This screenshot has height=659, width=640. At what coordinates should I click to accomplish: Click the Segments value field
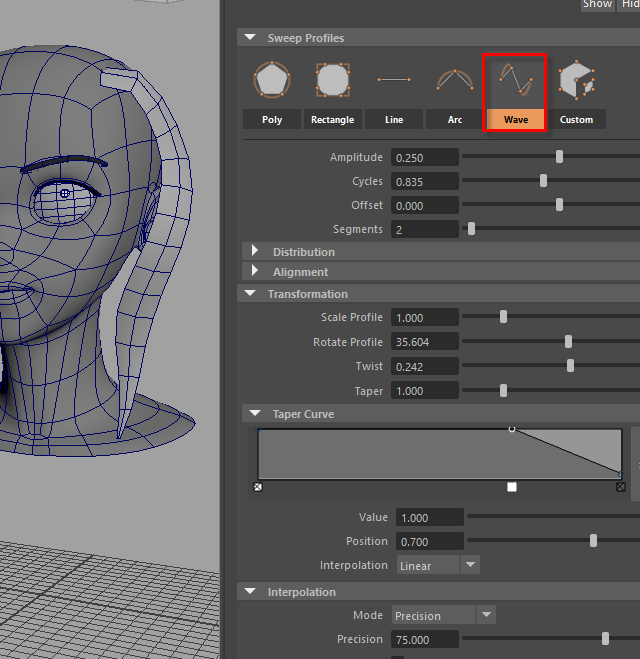(424, 229)
